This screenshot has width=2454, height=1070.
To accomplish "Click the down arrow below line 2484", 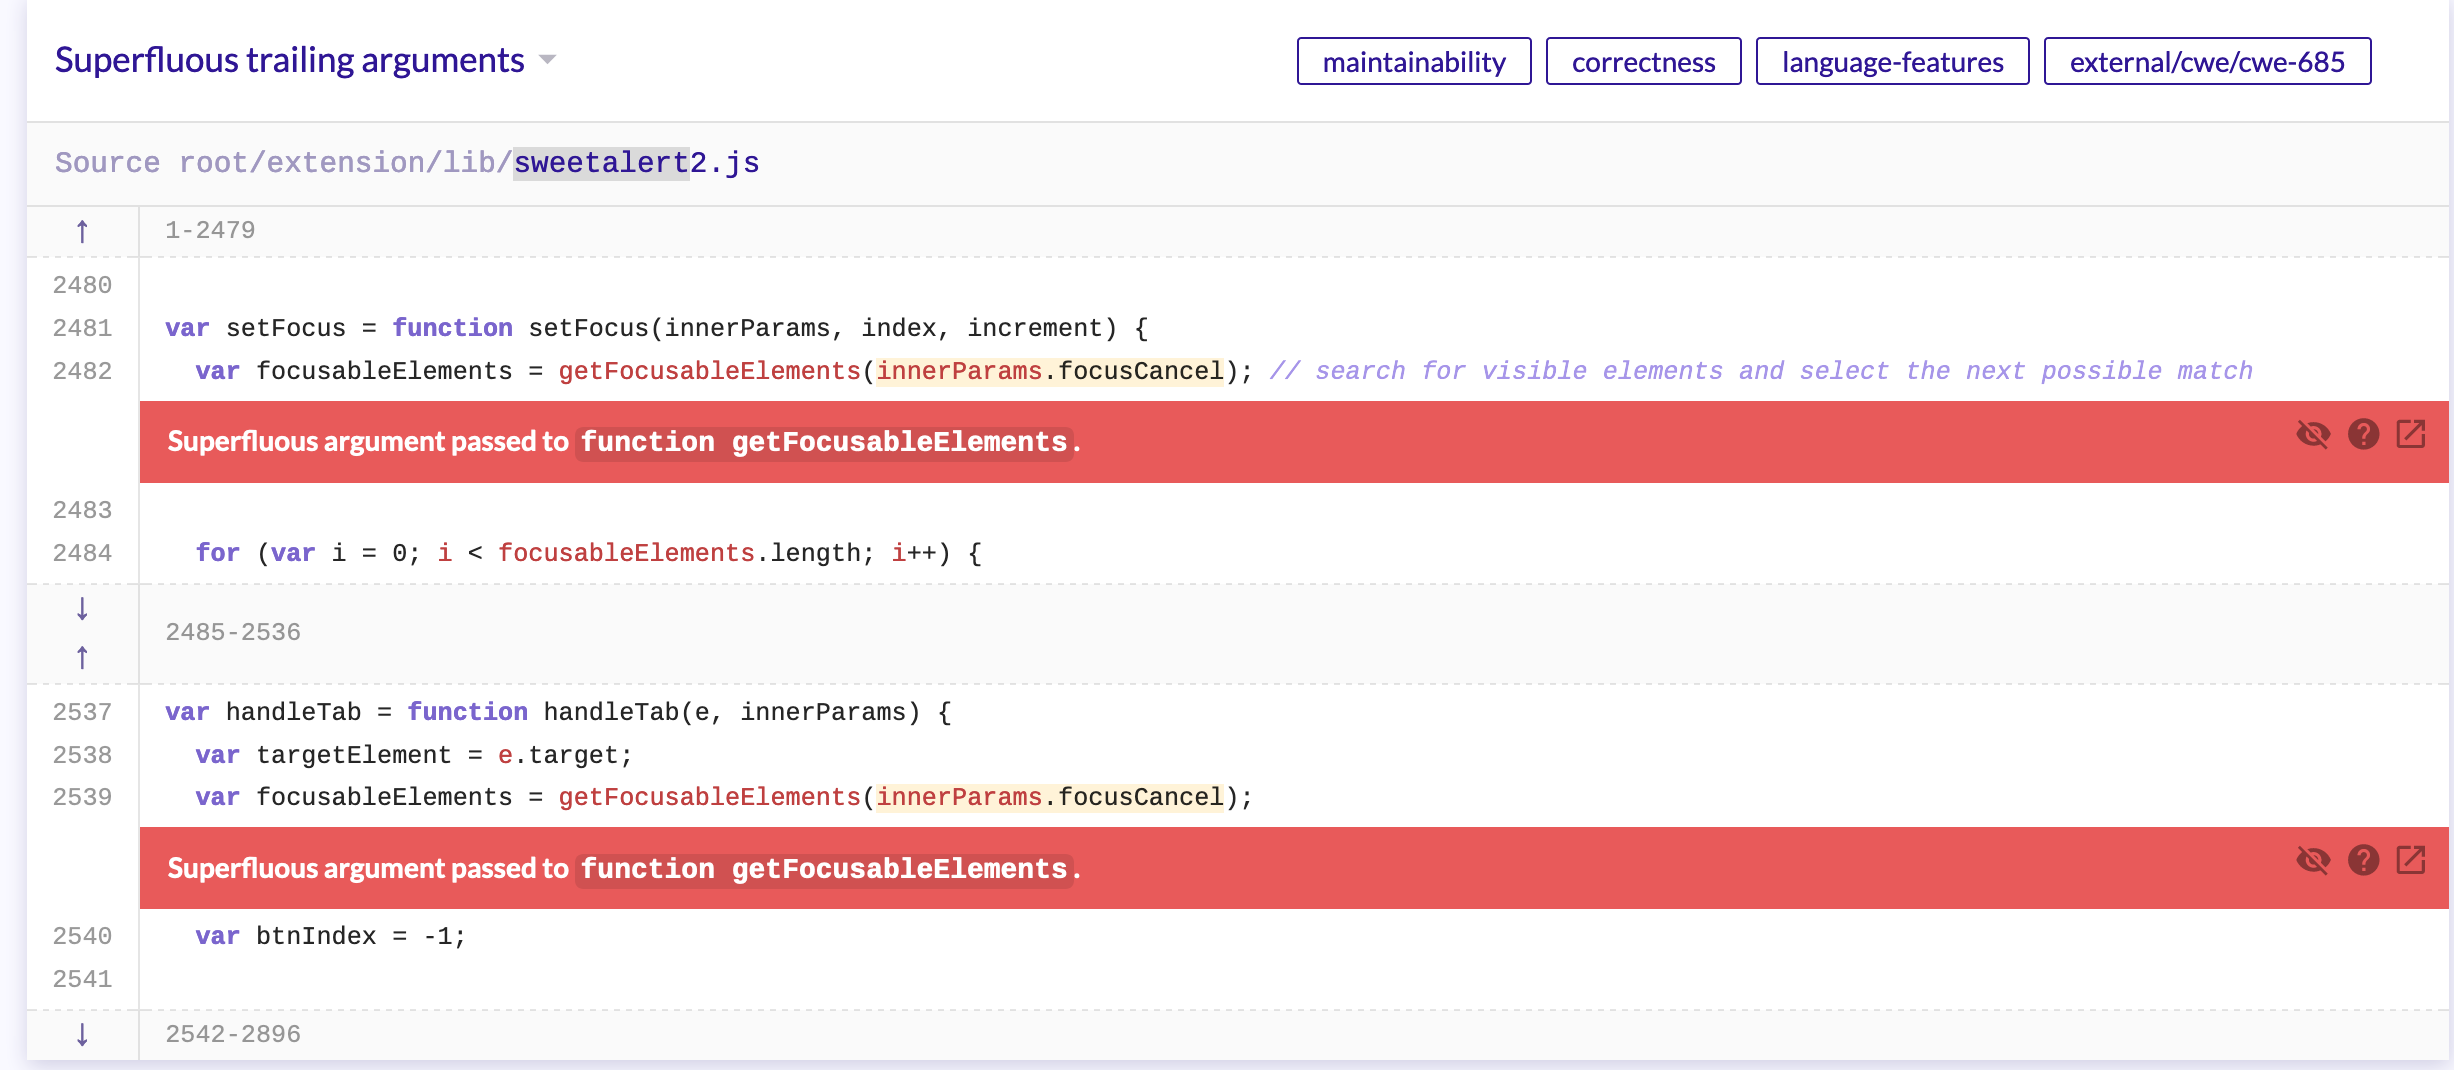I will pyautogui.click(x=81, y=607).
